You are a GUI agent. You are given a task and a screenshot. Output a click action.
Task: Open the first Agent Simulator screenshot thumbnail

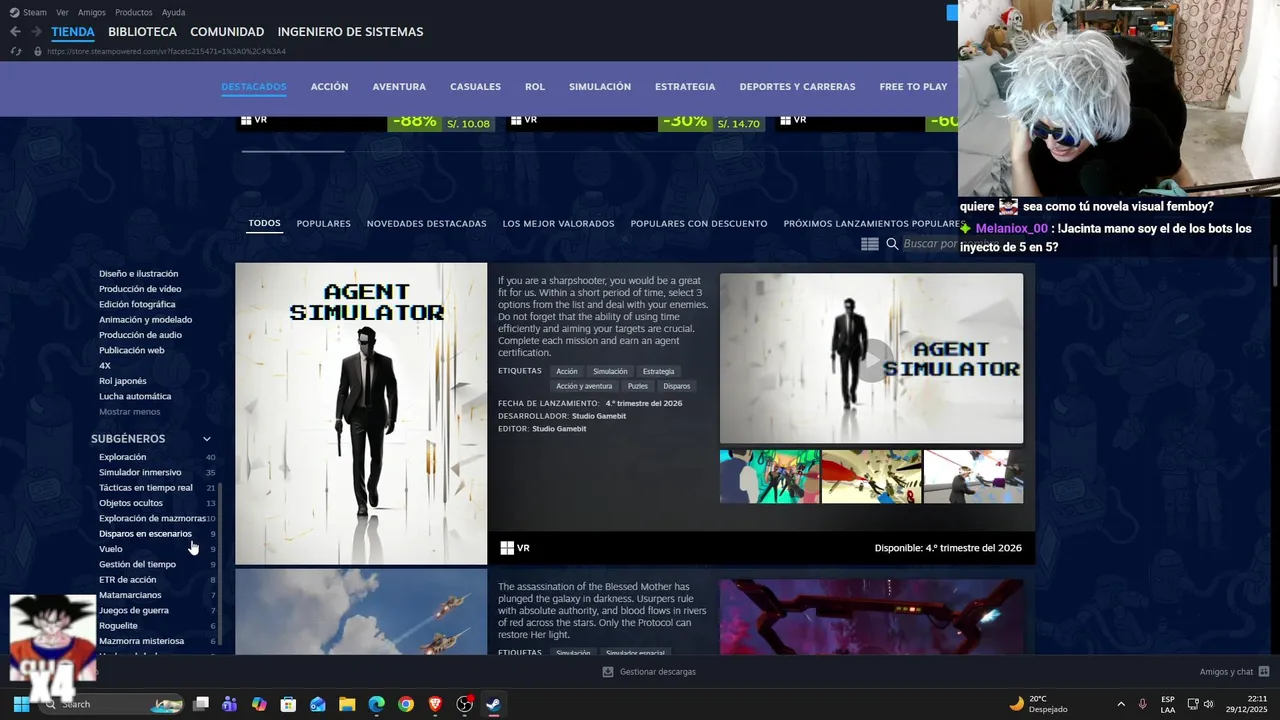coord(770,477)
